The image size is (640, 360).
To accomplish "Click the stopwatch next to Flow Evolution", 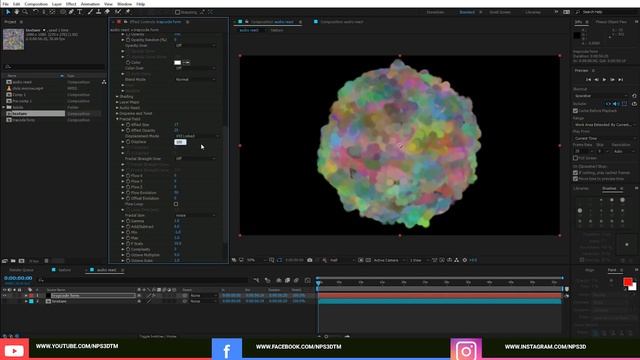I will tap(128, 193).
